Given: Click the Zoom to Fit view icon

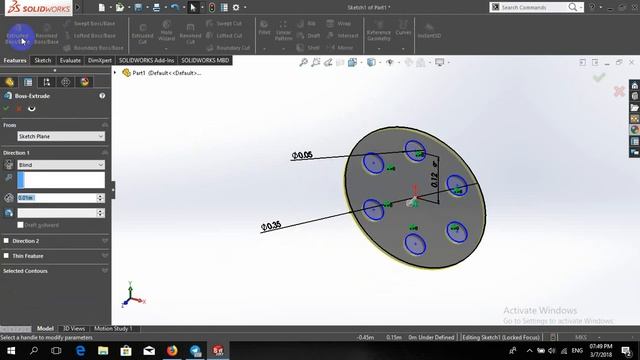Looking at the screenshot, I should click(303, 62).
